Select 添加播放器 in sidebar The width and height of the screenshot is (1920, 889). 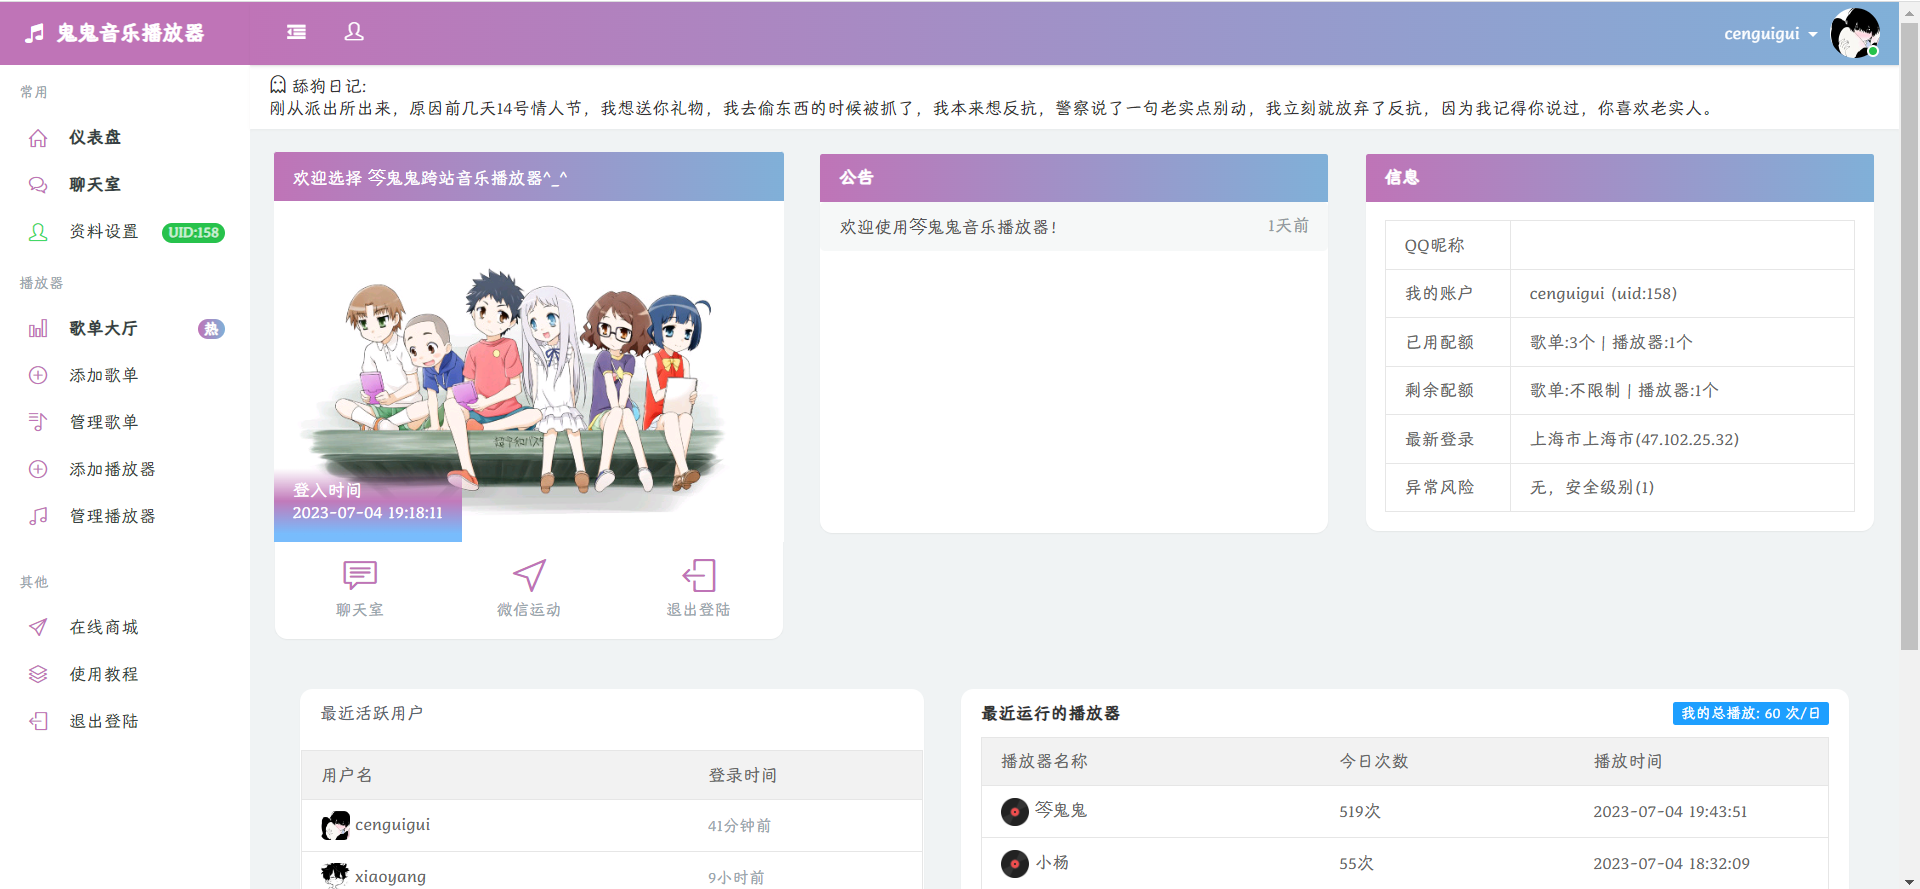(x=112, y=470)
